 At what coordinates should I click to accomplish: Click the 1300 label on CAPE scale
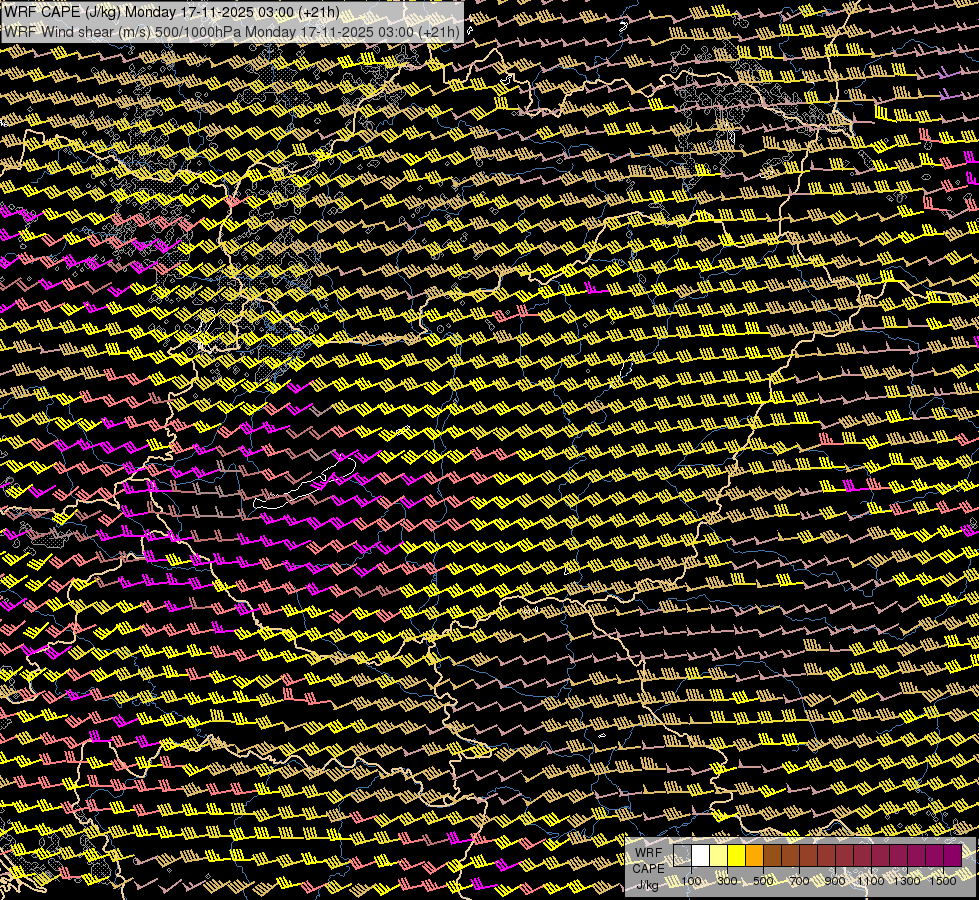(907, 881)
